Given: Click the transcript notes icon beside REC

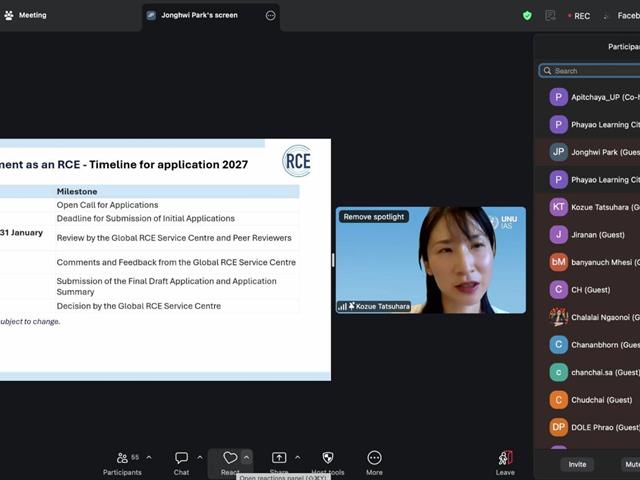Looking at the screenshot, I should point(550,16).
